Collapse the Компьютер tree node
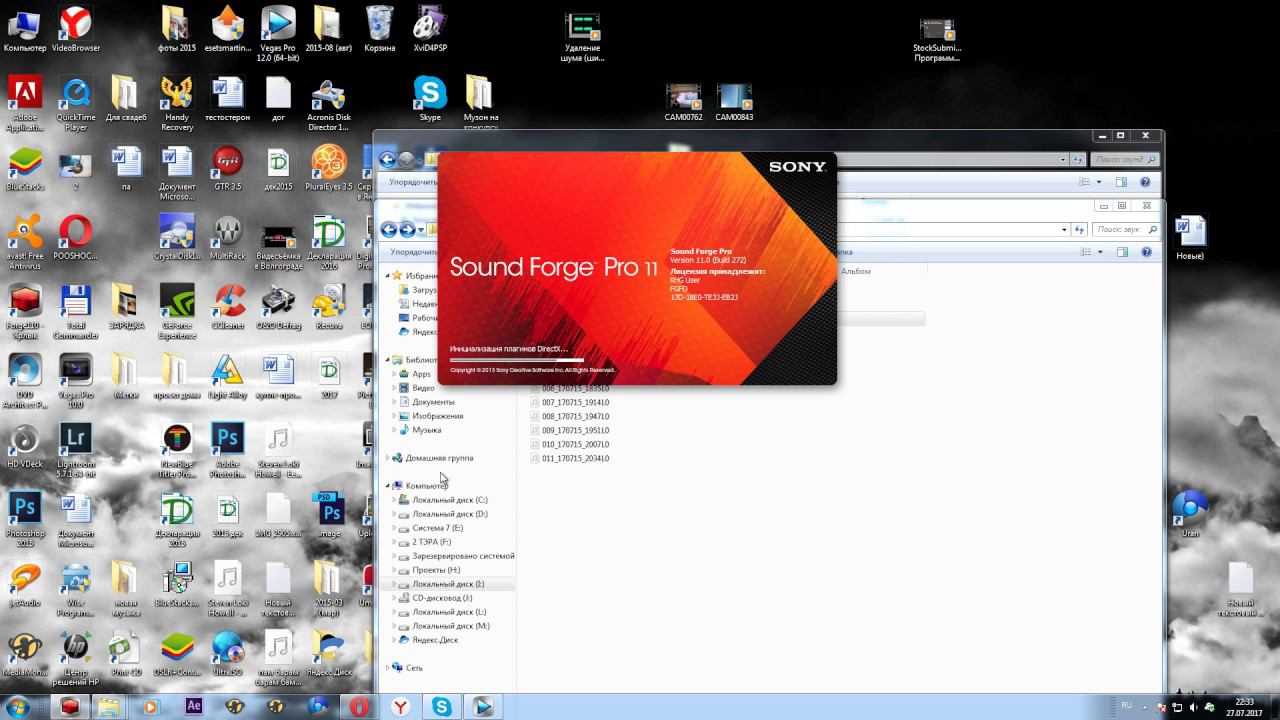1280x720 pixels. click(388, 486)
